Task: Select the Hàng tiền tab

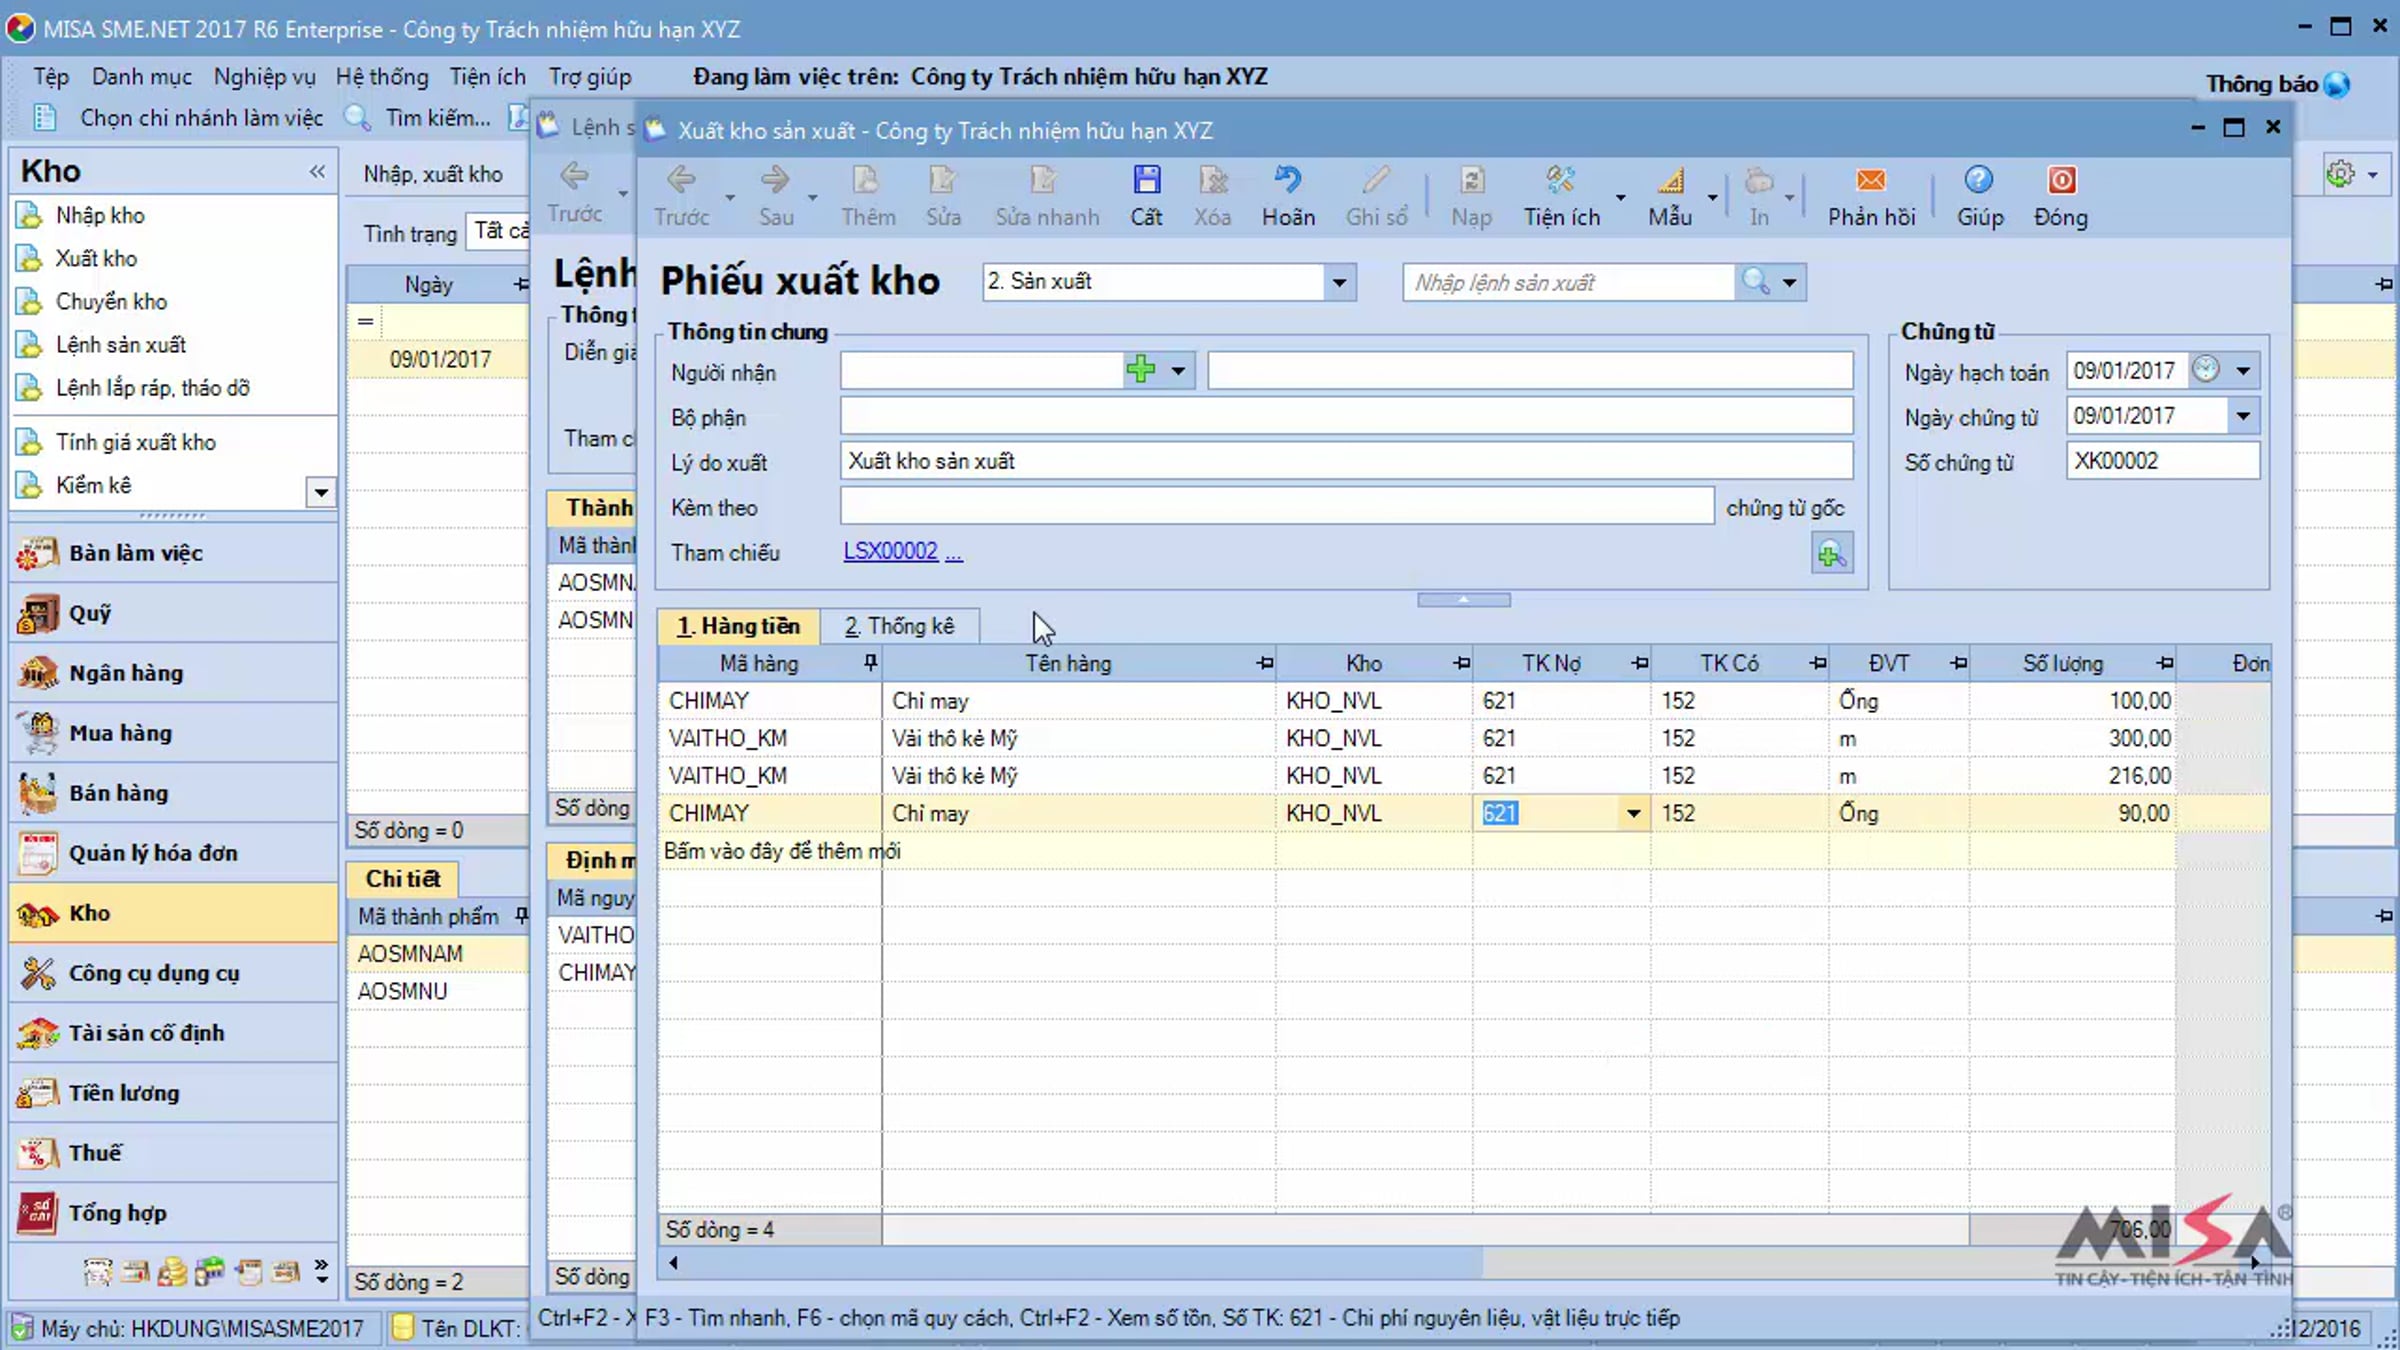Action: pyautogui.click(x=738, y=627)
